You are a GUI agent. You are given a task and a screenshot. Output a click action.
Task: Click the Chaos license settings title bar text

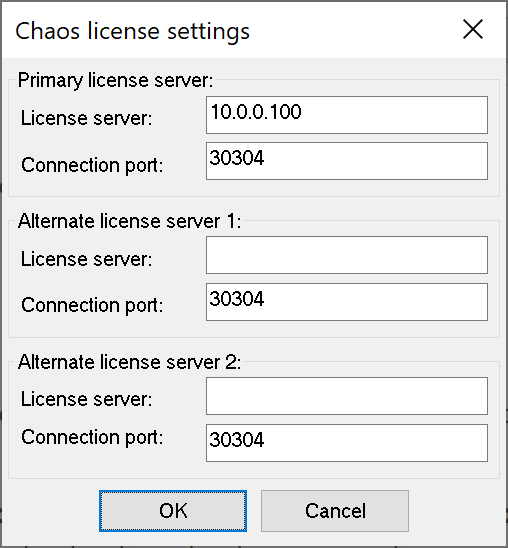(132, 31)
